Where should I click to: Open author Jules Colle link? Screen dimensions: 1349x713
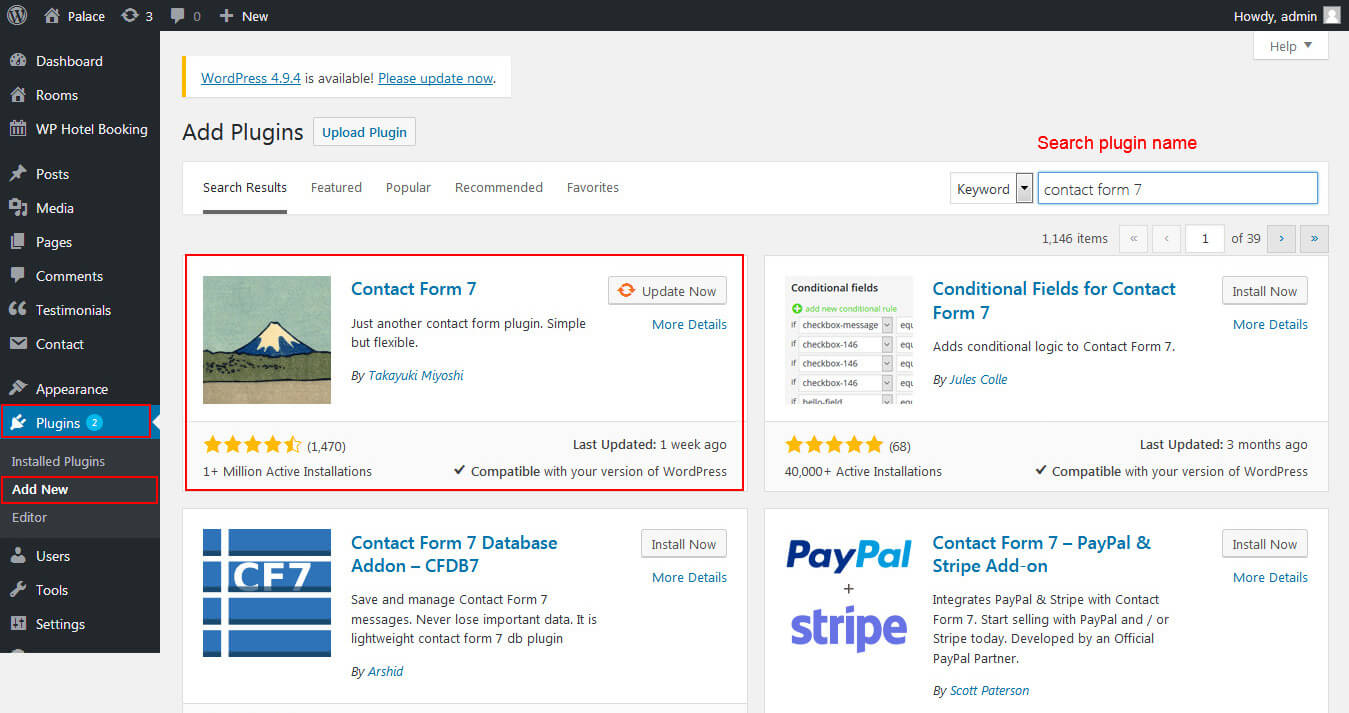coord(978,380)
